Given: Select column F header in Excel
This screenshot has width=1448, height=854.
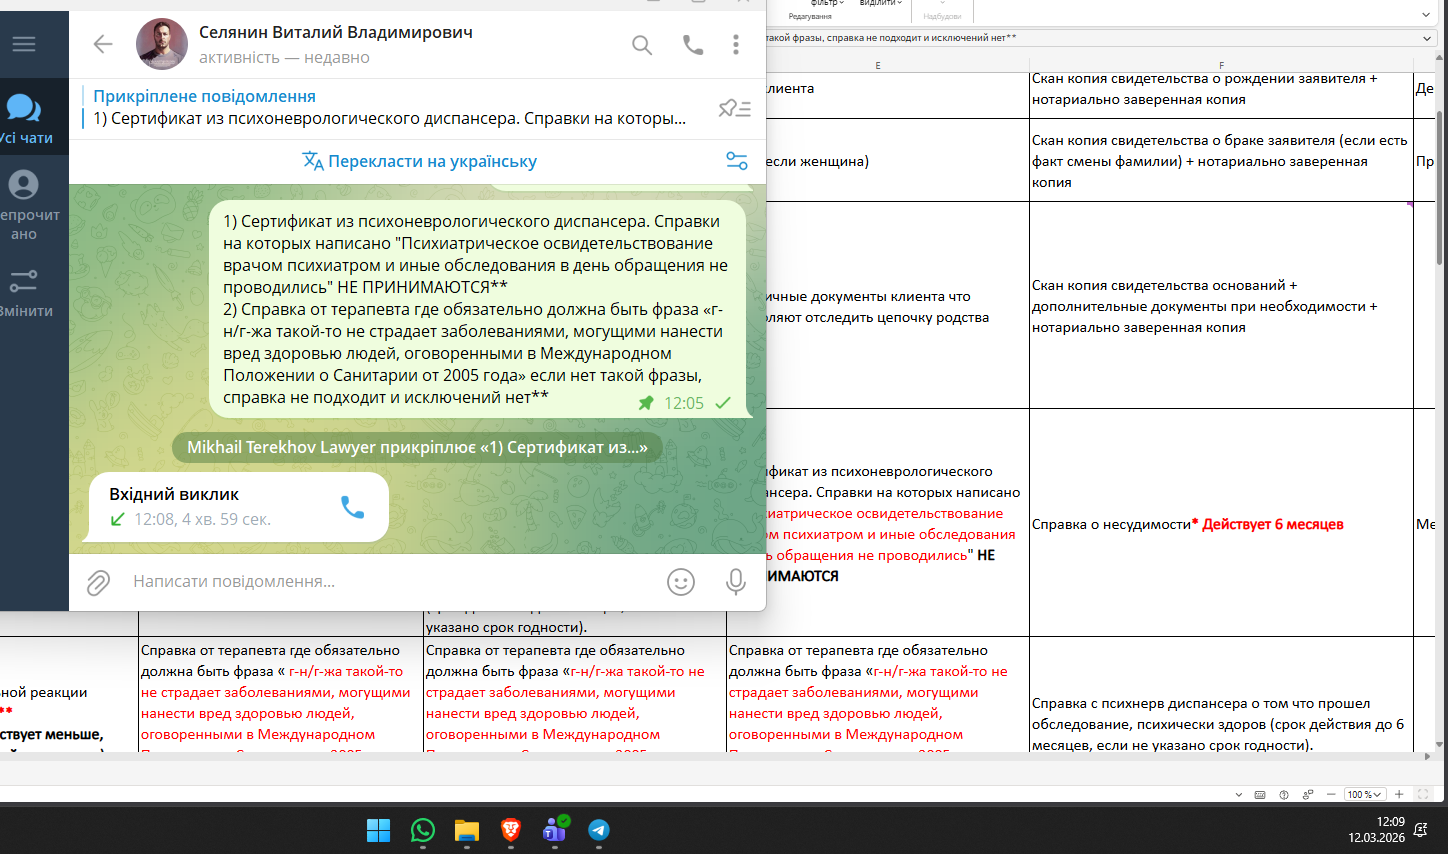Looking at the screenshot, I should tap(1221, 66).
